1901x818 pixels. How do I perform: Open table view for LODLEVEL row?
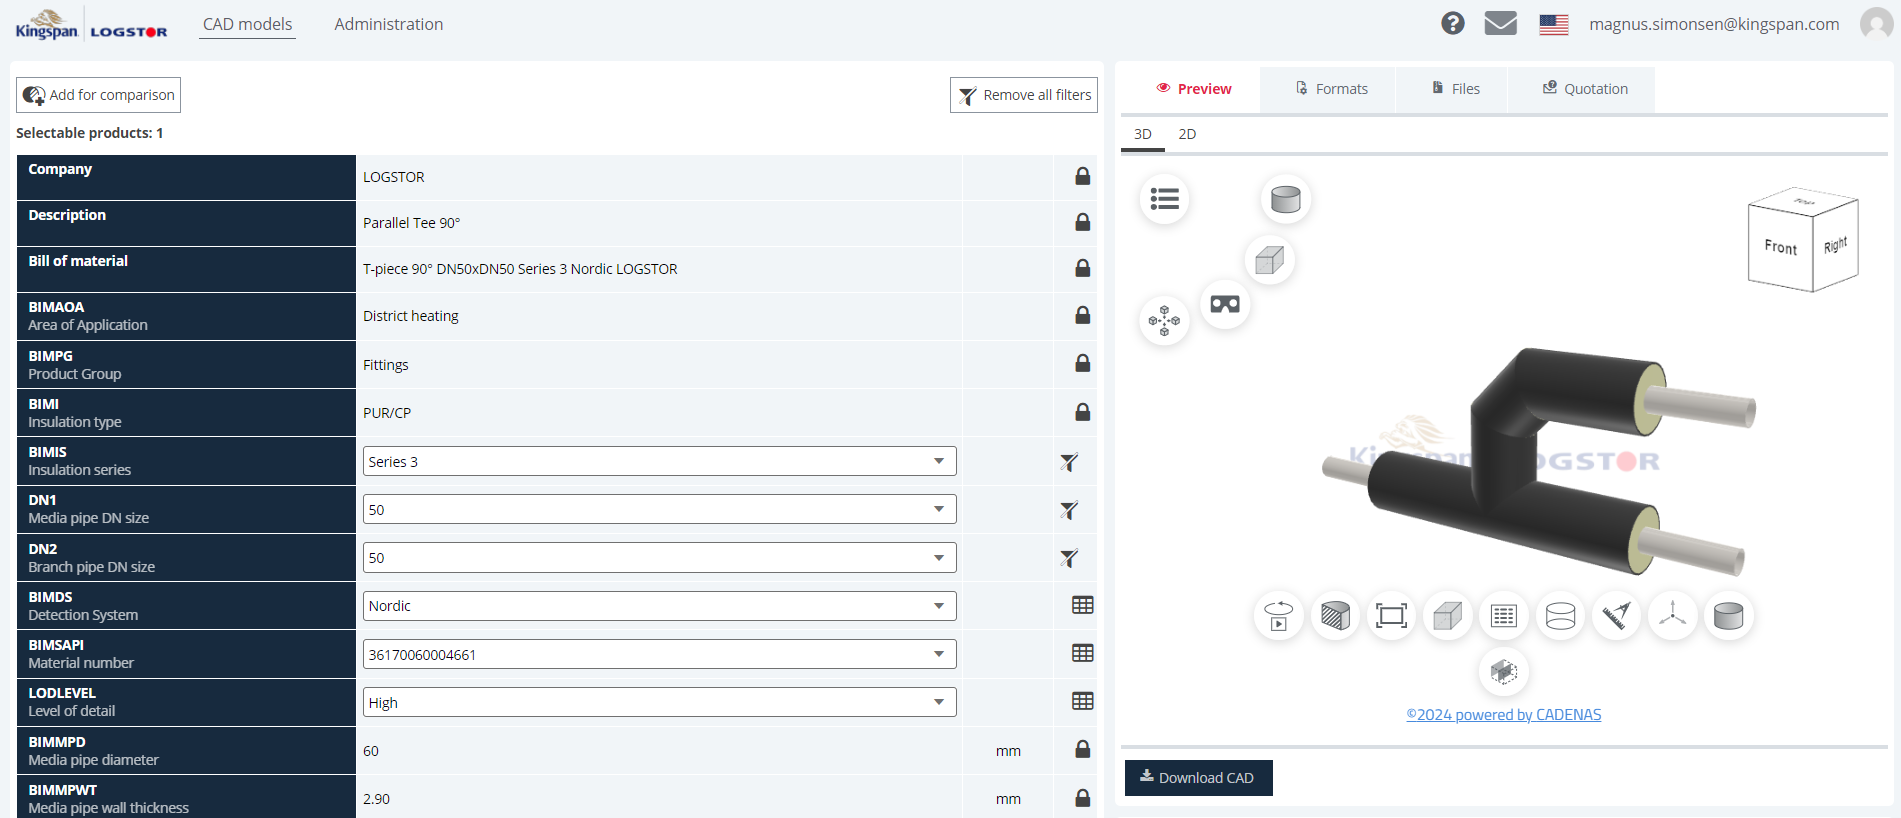pos(1082,701)
